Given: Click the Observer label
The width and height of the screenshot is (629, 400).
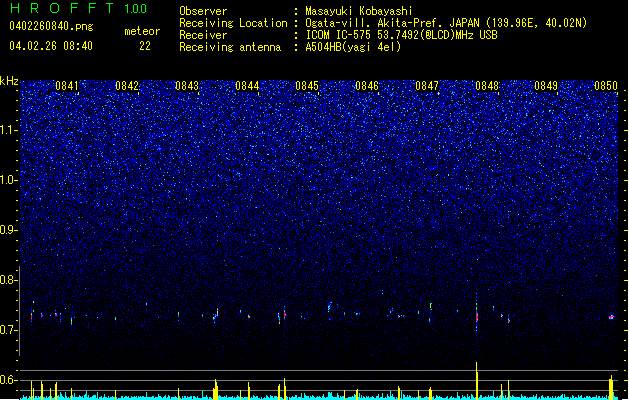Looking at the screenshot, I should coord(203,11).
